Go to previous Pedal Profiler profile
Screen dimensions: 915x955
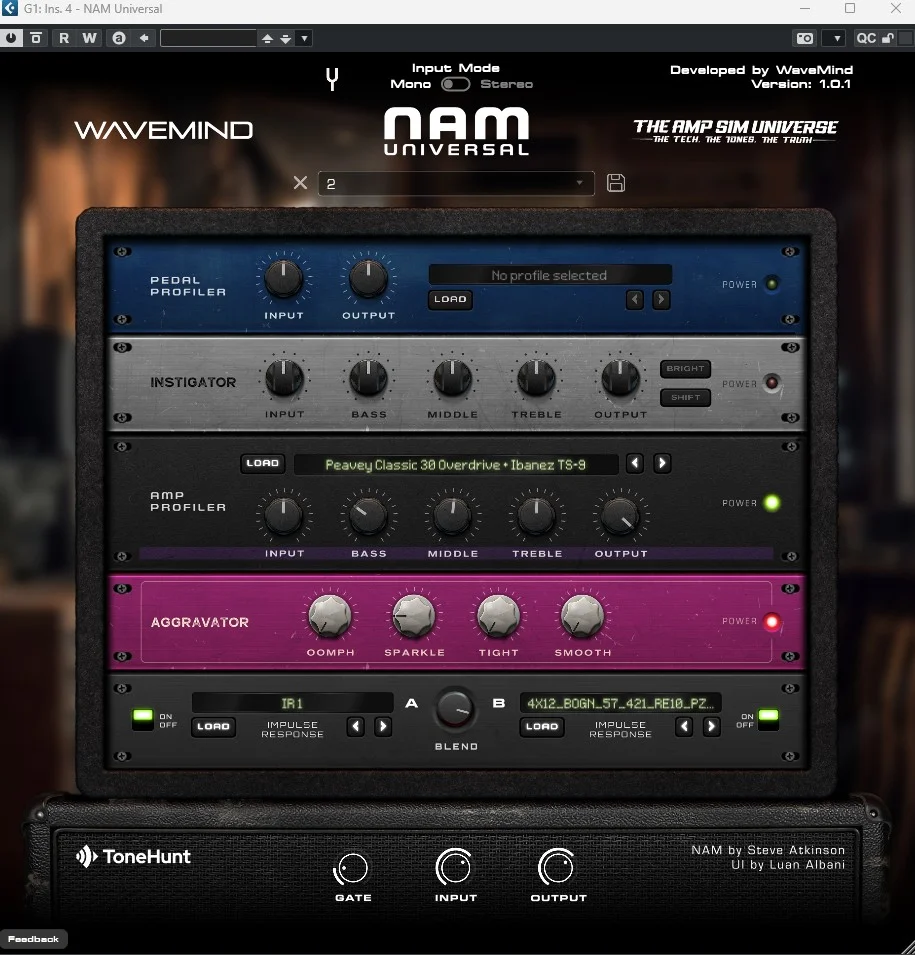click(x=635, y=299)
